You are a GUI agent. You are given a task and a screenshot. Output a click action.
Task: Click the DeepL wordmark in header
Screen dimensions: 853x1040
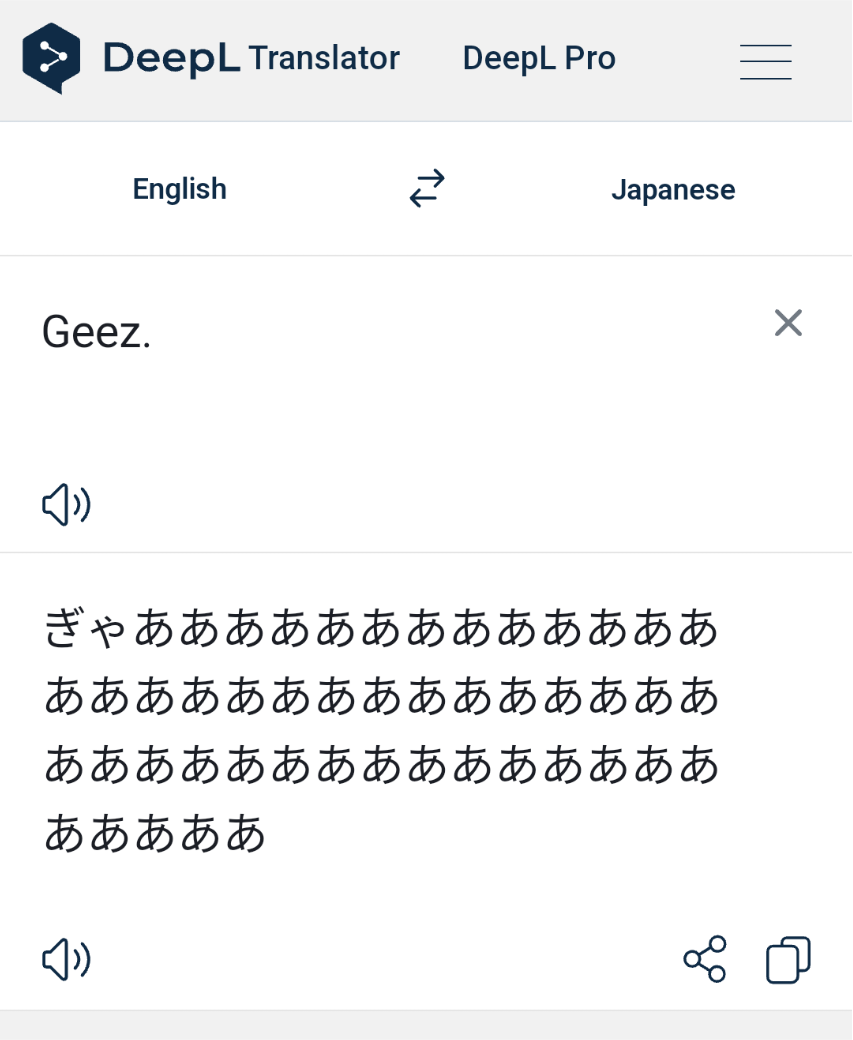click(x=171, y=58)
